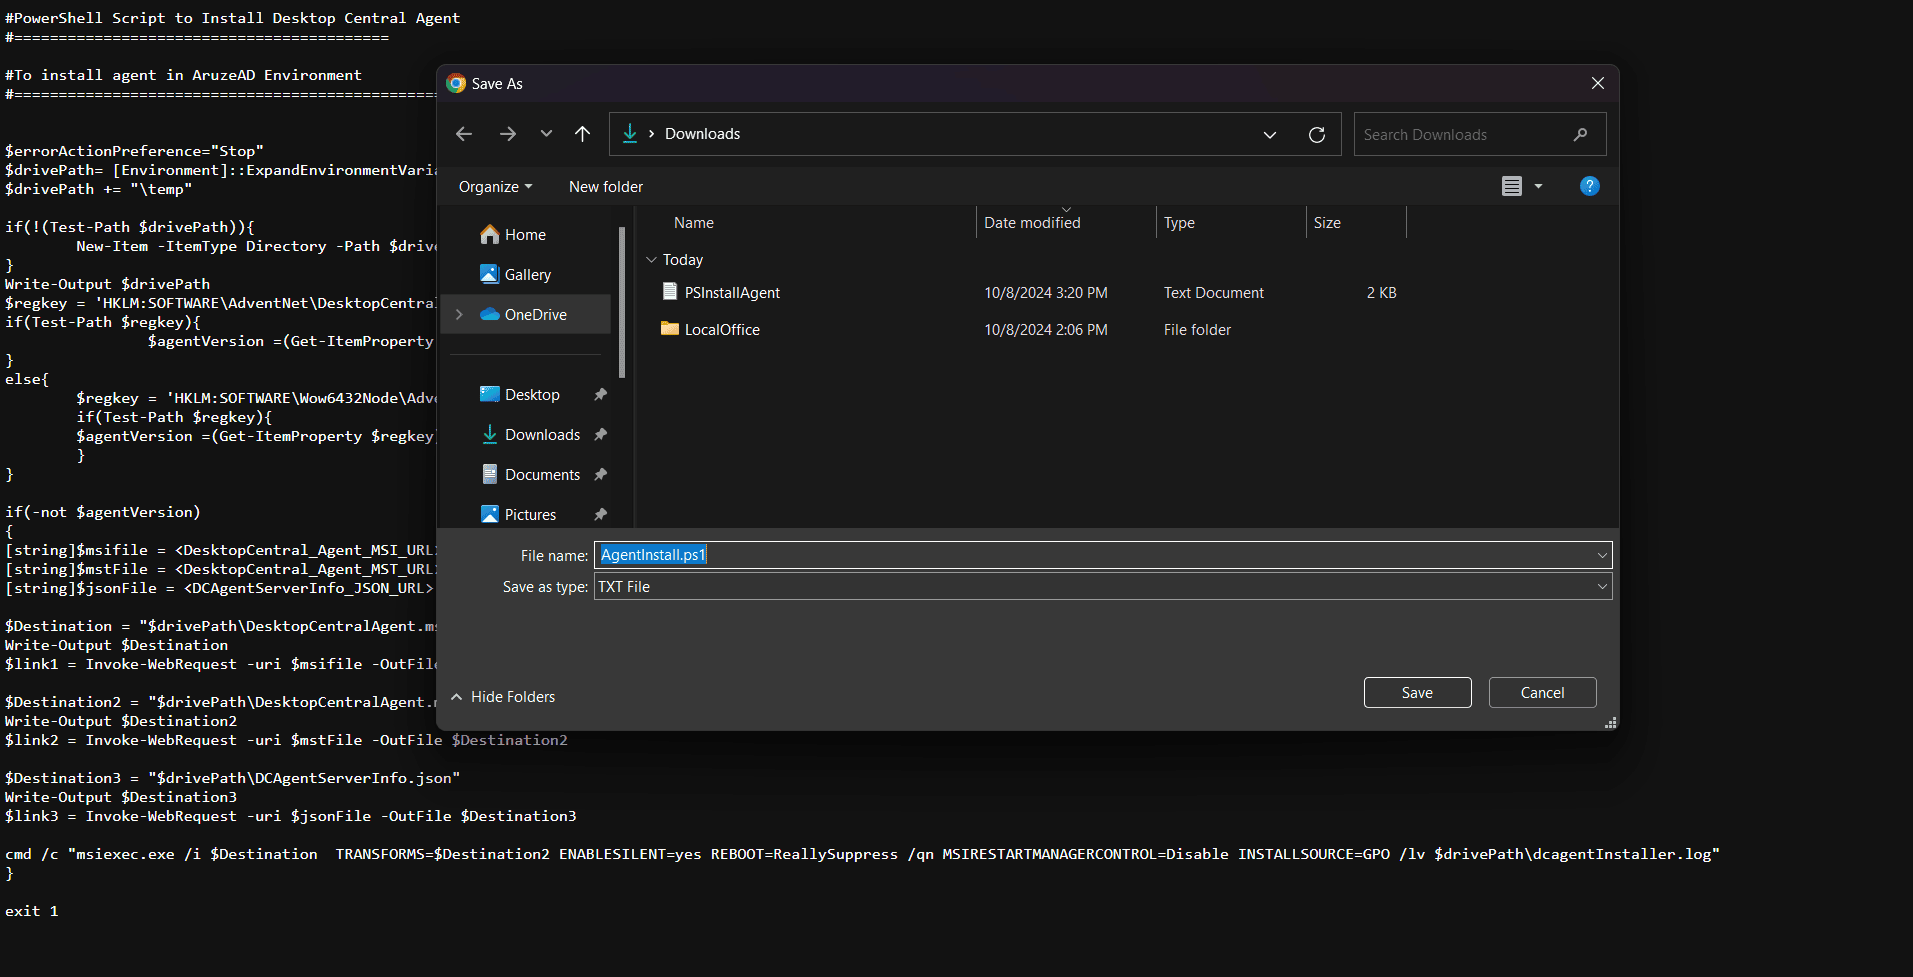Hide Folders pane toggle
1913x977 pixels.
(x=503, y=697)
